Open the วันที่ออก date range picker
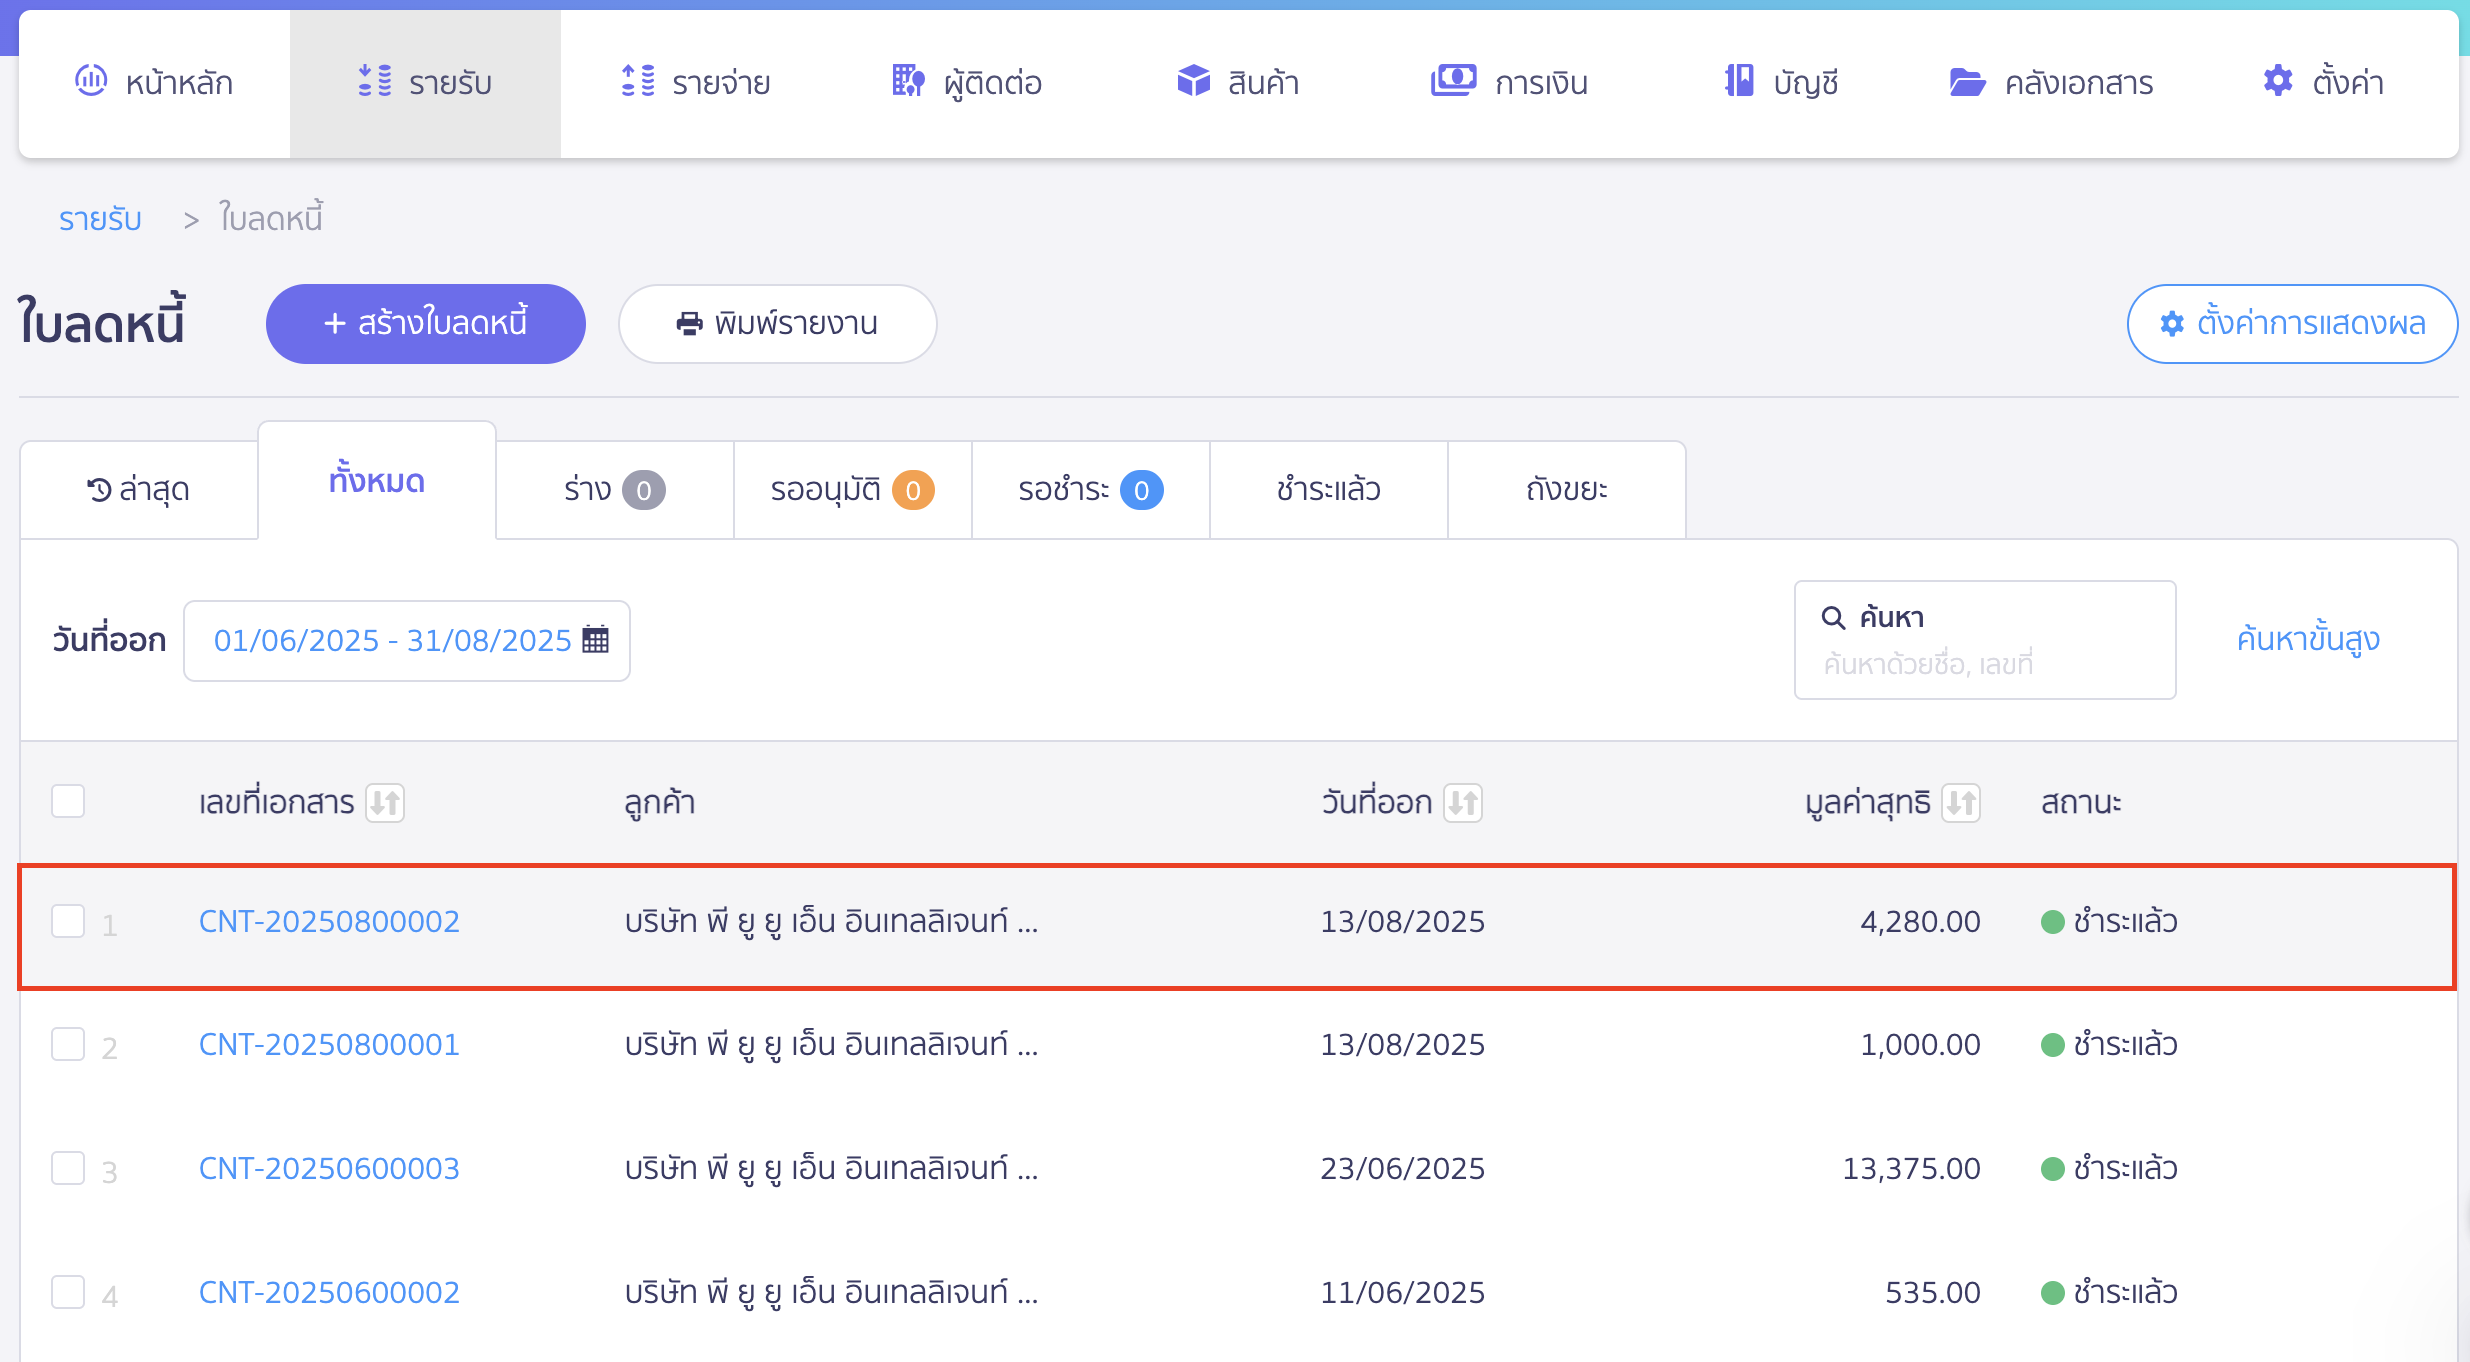 coord(407,641)
